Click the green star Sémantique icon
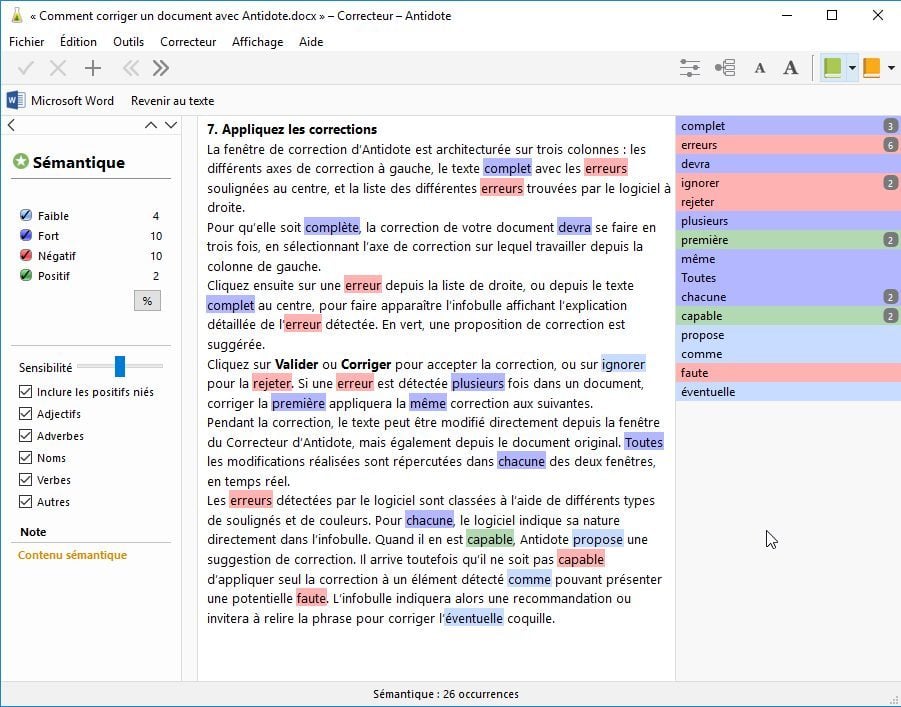 [21, 162]
